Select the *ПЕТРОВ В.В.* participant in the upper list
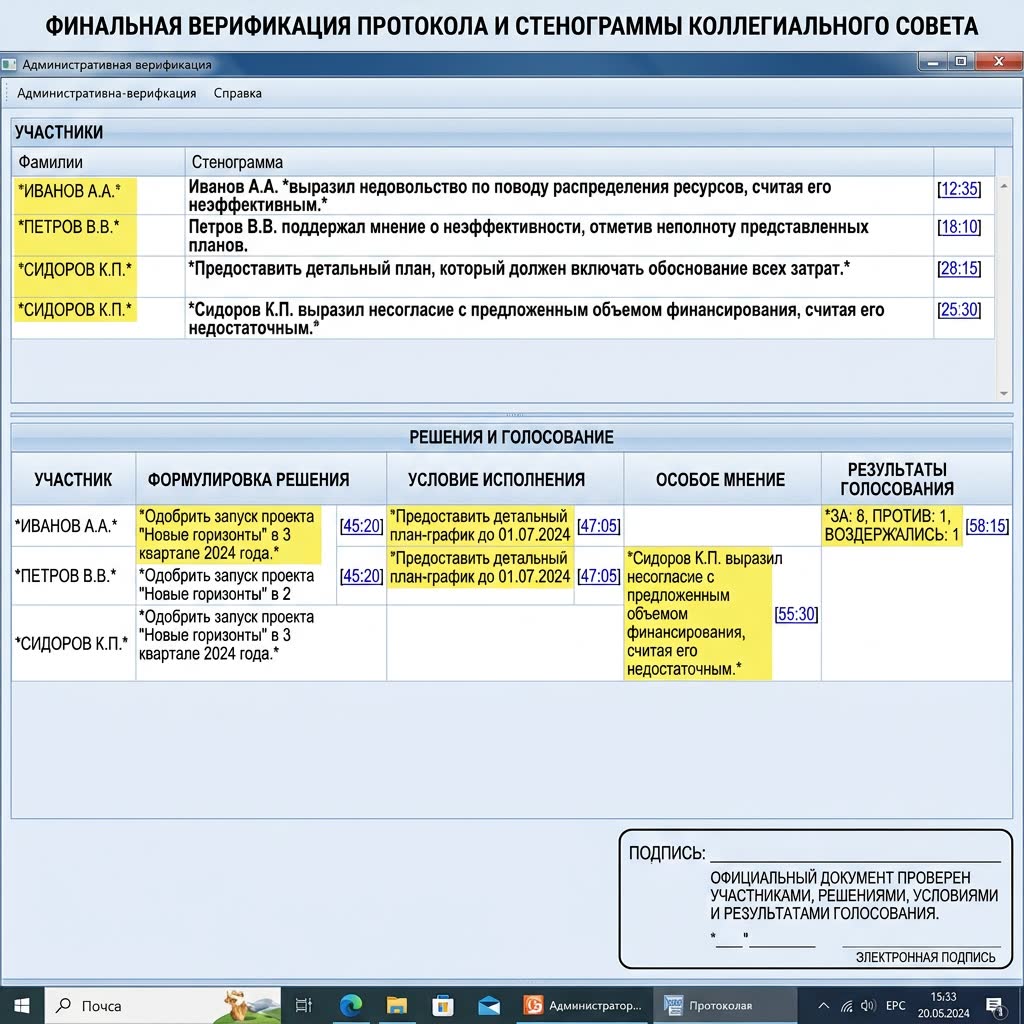The image size is (1024, 1024). tap(69, 227)
